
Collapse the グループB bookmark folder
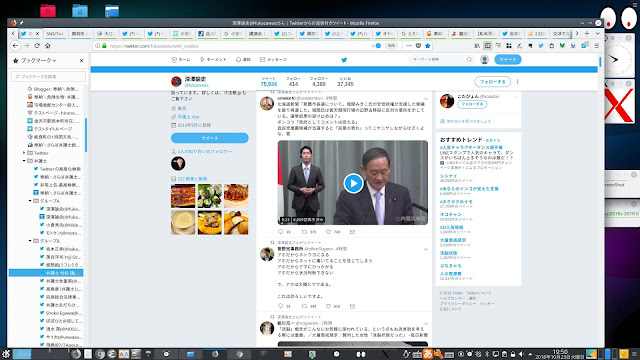click(x=30, y=241)
